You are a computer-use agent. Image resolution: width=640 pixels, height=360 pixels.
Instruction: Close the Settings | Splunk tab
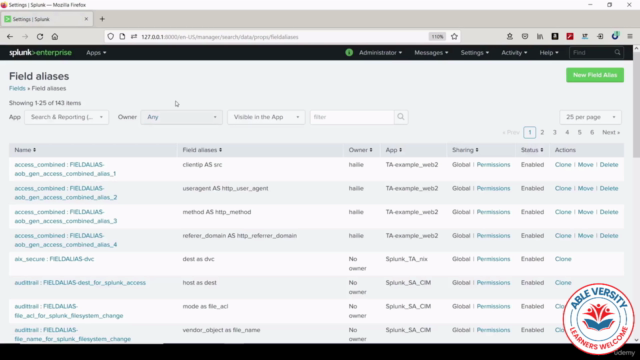[x=86, y=19]
